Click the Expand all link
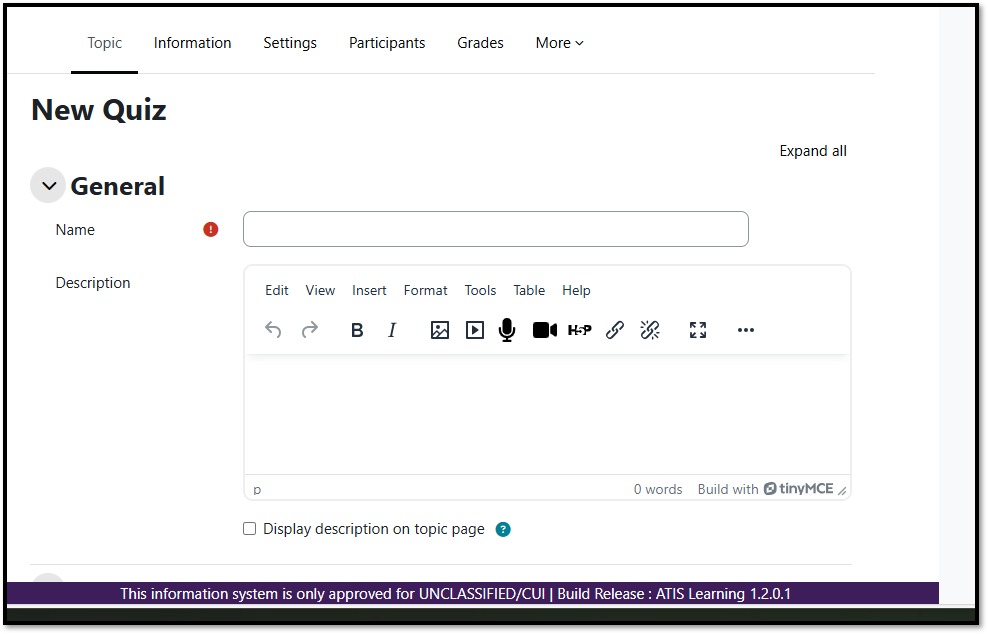Image resolution: width=988 pixels, height=634 pixels. click(x=813, y=151)
